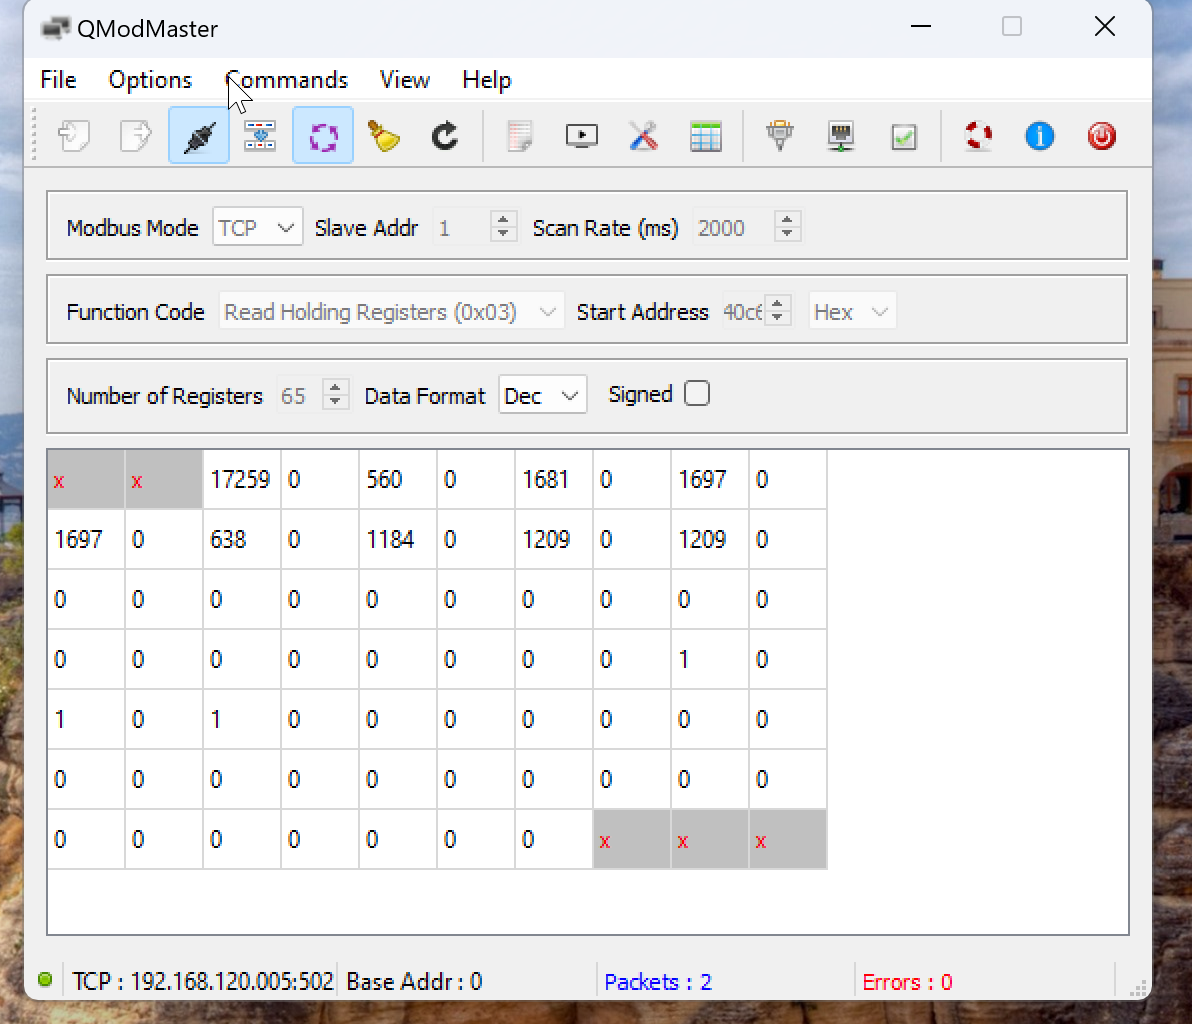Click the QModMaster title bar app icon
1192x1024 pixels.
click(x=55, y=28)
